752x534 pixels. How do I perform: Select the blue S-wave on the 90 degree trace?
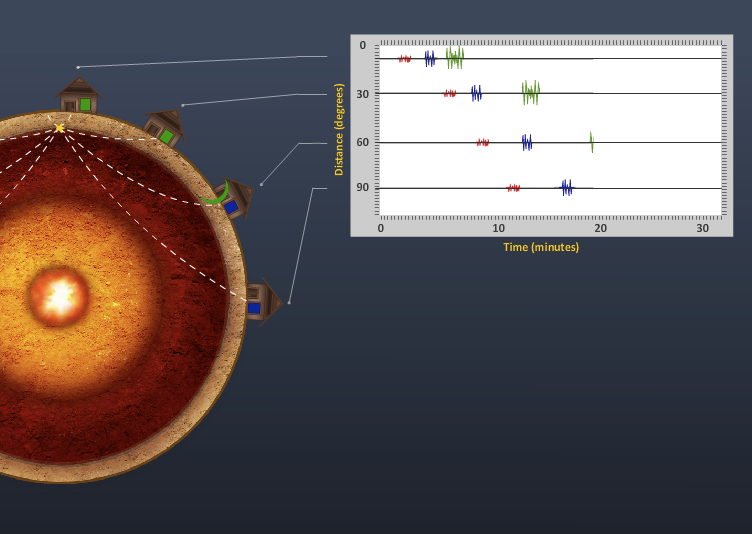pyautogui.click(x=567, y=187)
